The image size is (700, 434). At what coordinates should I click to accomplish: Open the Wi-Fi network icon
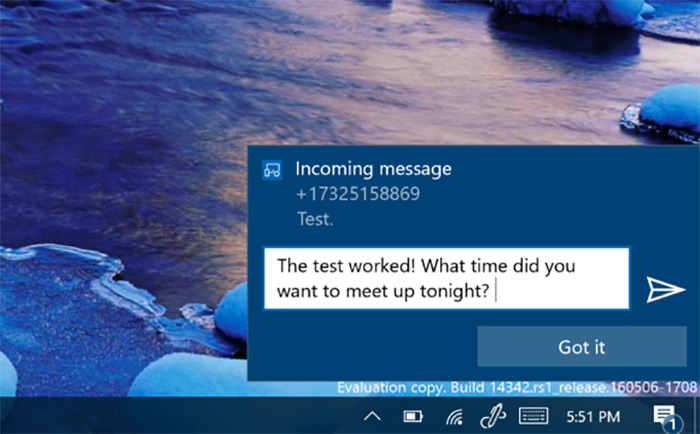pyautogui.click(x=454, y=416)
